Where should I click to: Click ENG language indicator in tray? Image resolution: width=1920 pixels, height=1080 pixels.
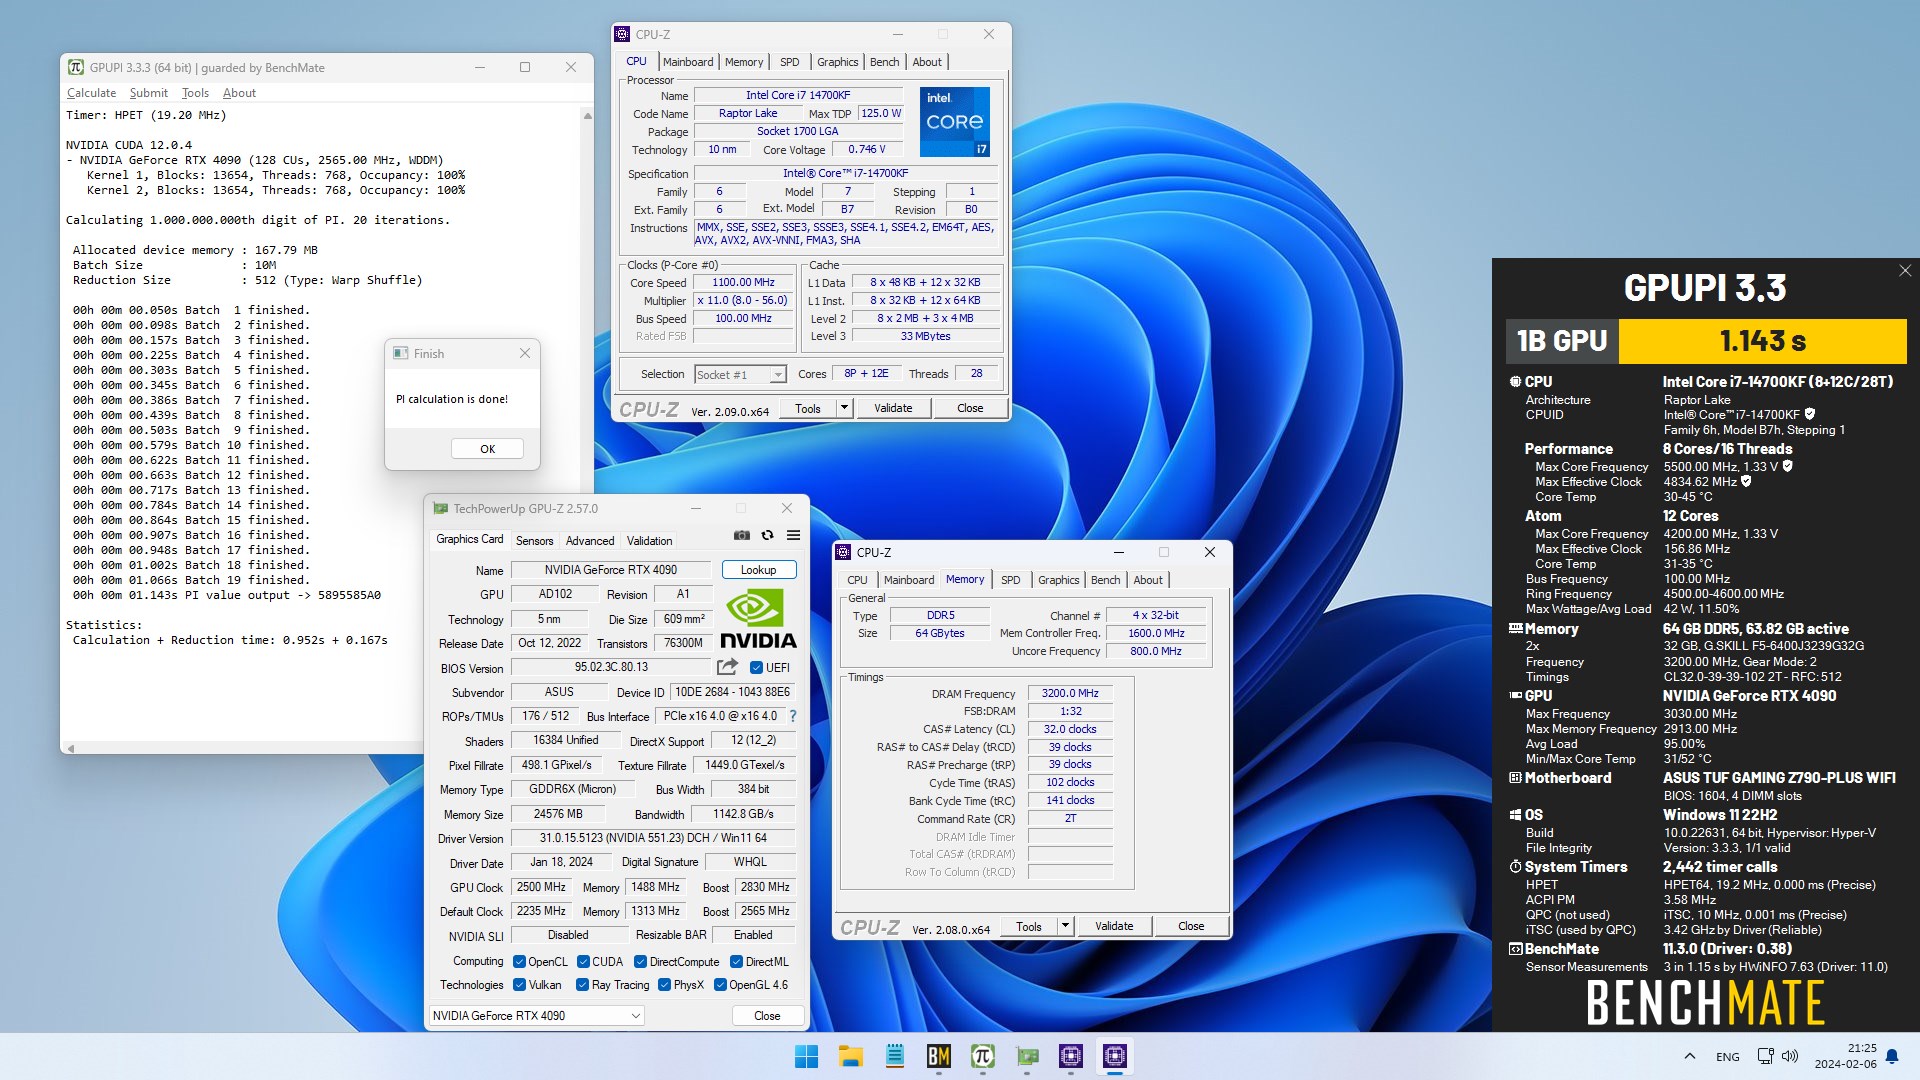coord(1727,1056)
